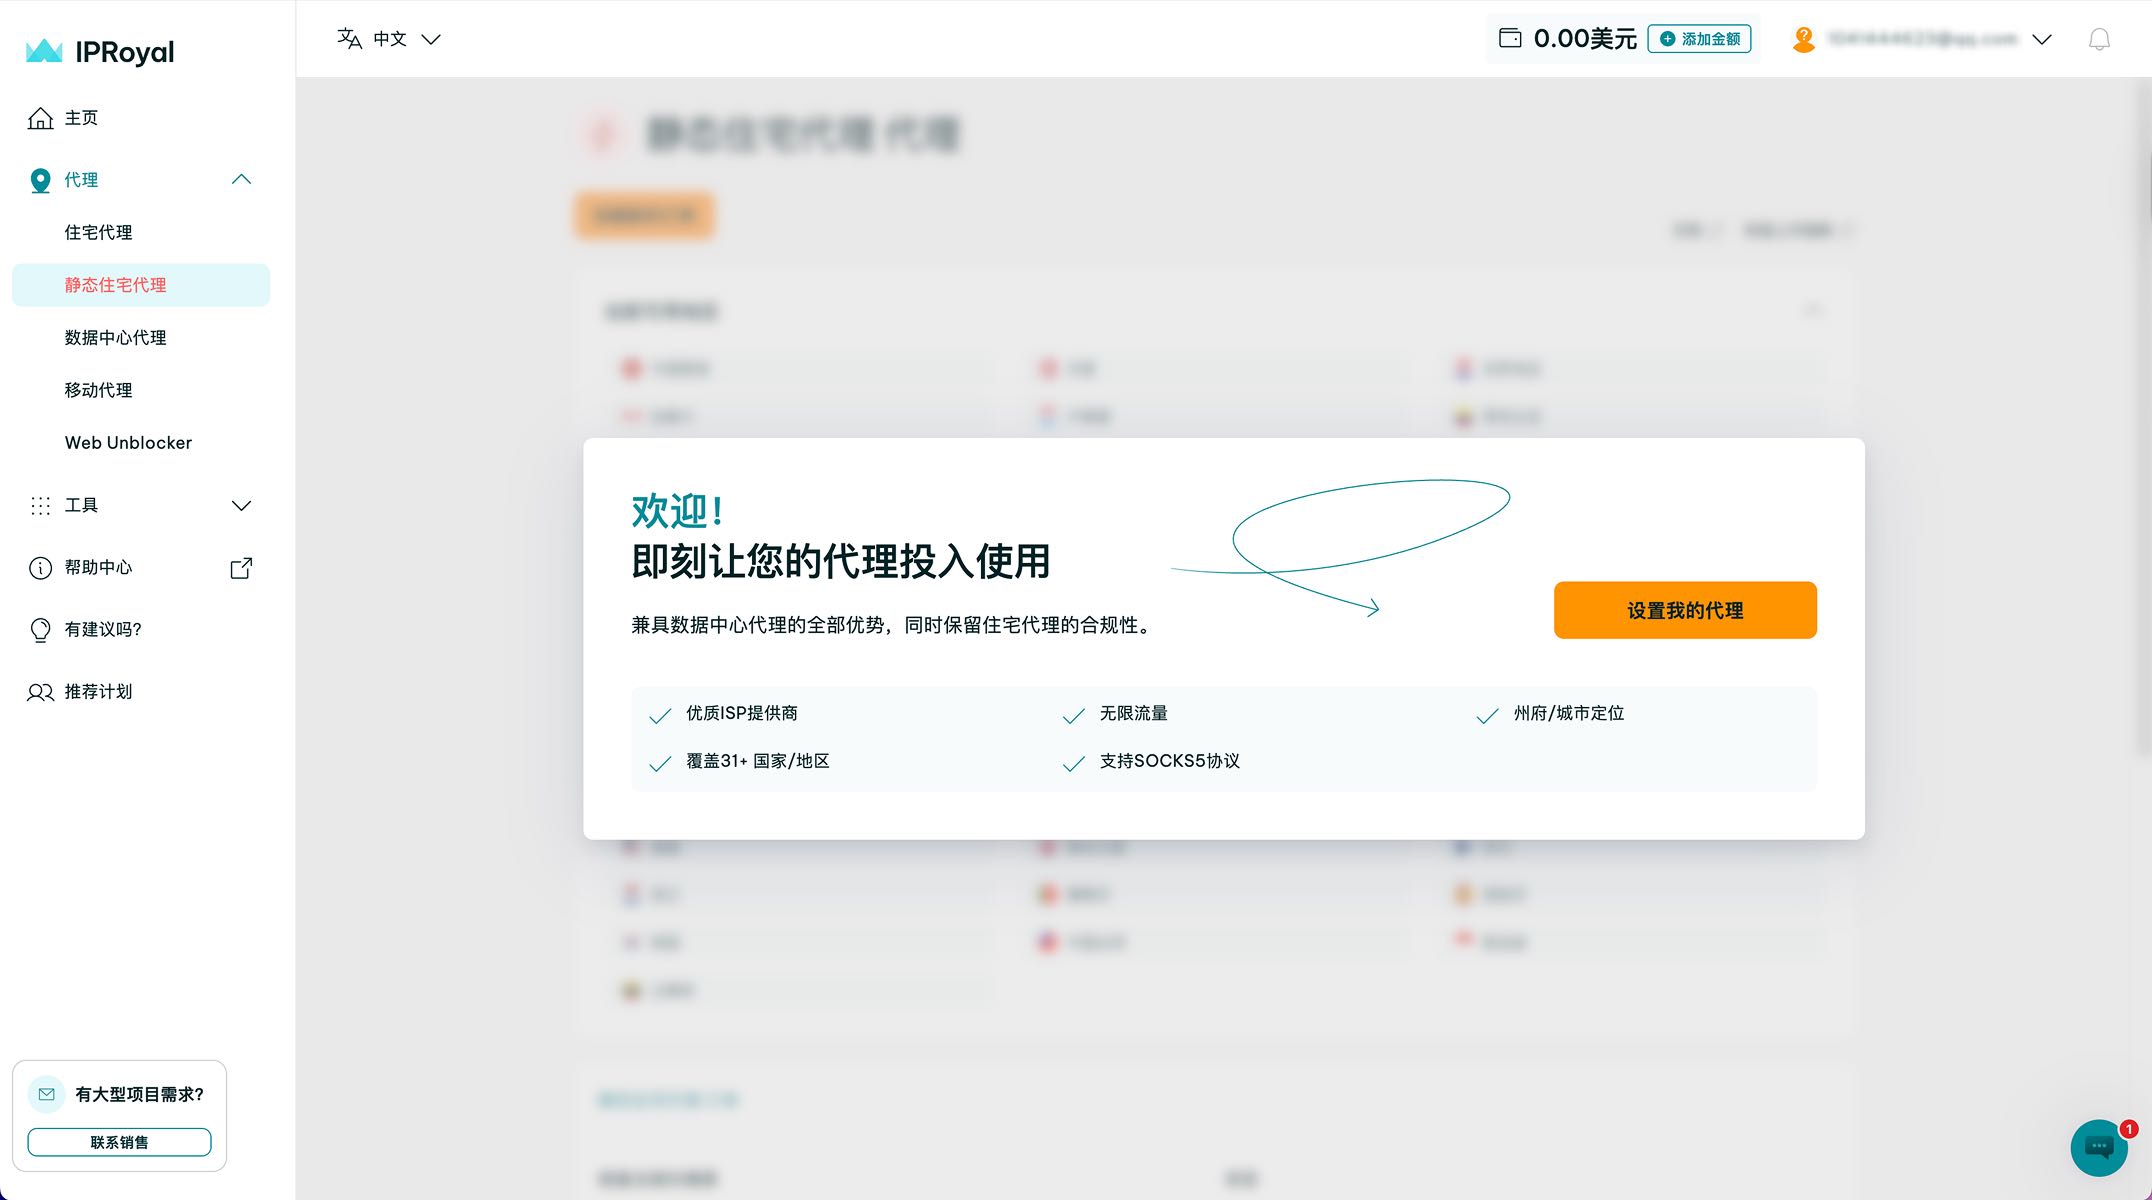Open the 中文 language dropdown
The height and width of the screenshot is (1200, 2152).
[x=431, y=39]
